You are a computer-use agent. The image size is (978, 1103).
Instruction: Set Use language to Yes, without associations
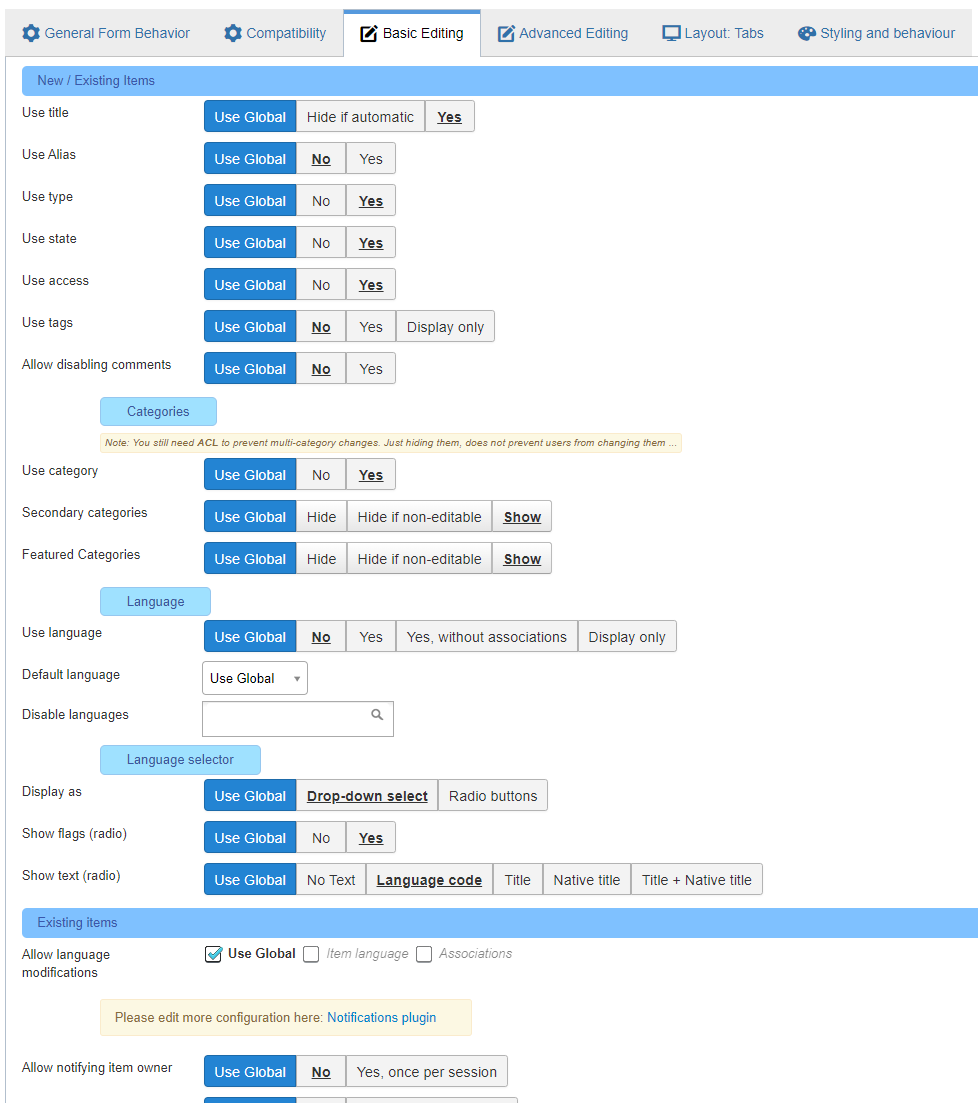[487, 637]
